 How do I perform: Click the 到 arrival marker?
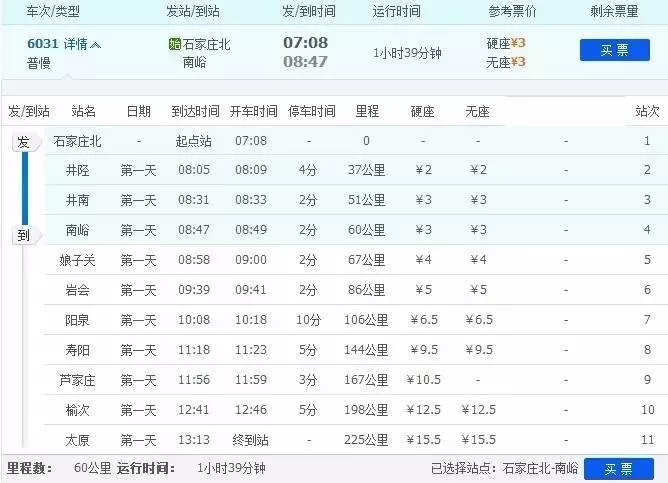pos(22,236)
